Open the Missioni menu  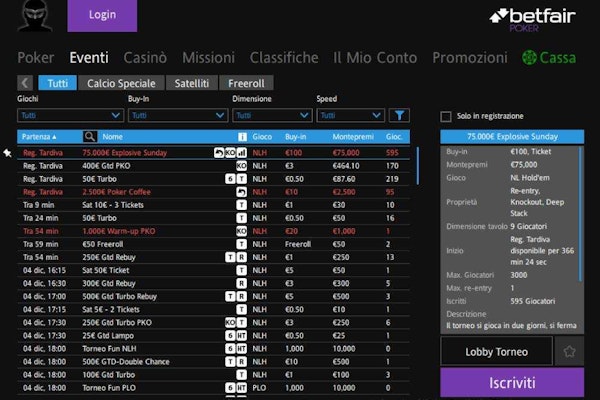(209, 58)
